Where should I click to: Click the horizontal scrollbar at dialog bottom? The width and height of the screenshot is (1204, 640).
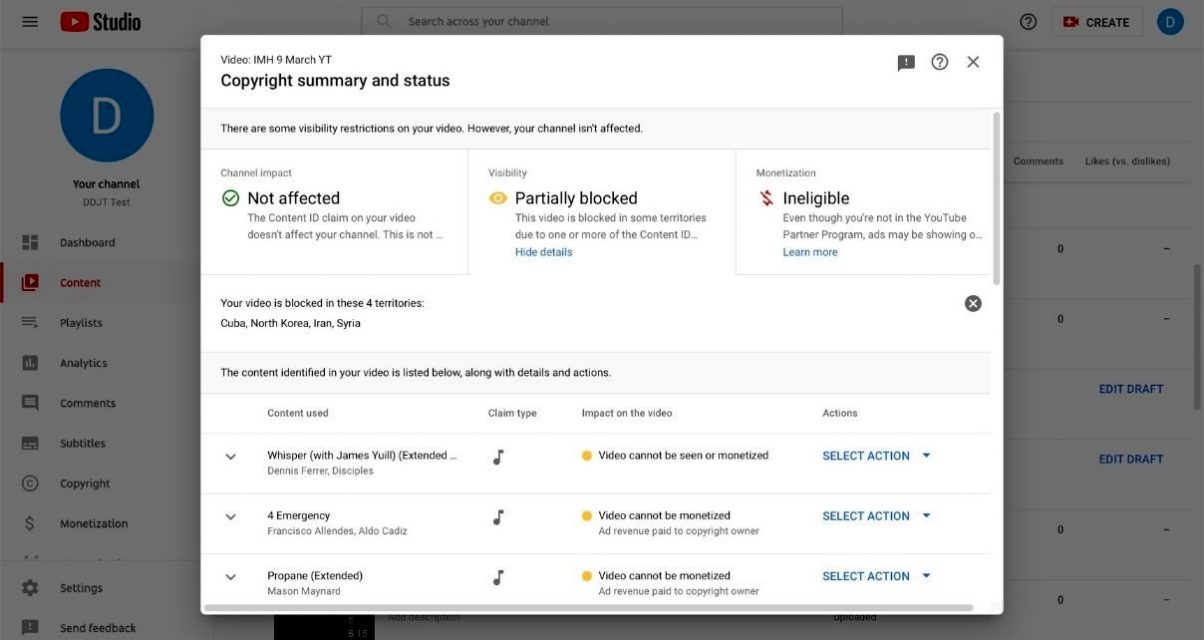[x=588, y=607]
